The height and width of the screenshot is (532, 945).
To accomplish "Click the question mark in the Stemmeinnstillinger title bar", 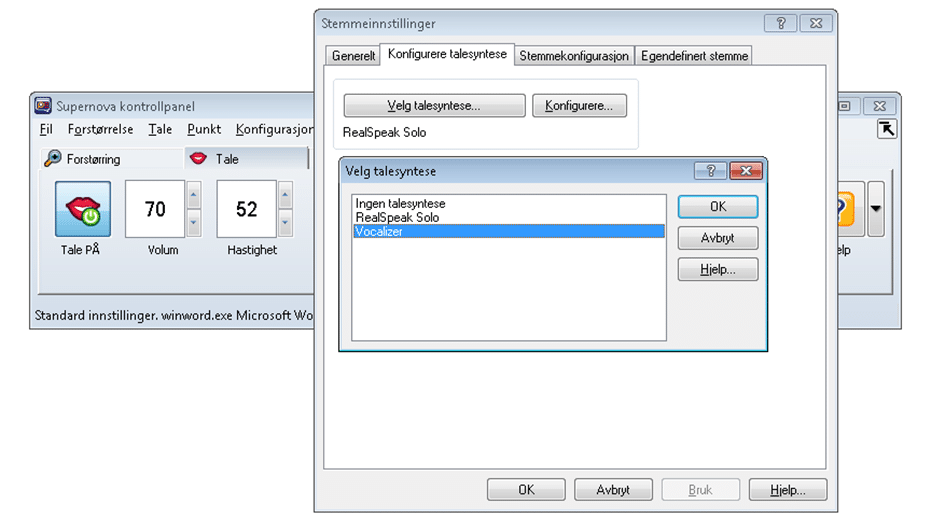I will point(780,23).
